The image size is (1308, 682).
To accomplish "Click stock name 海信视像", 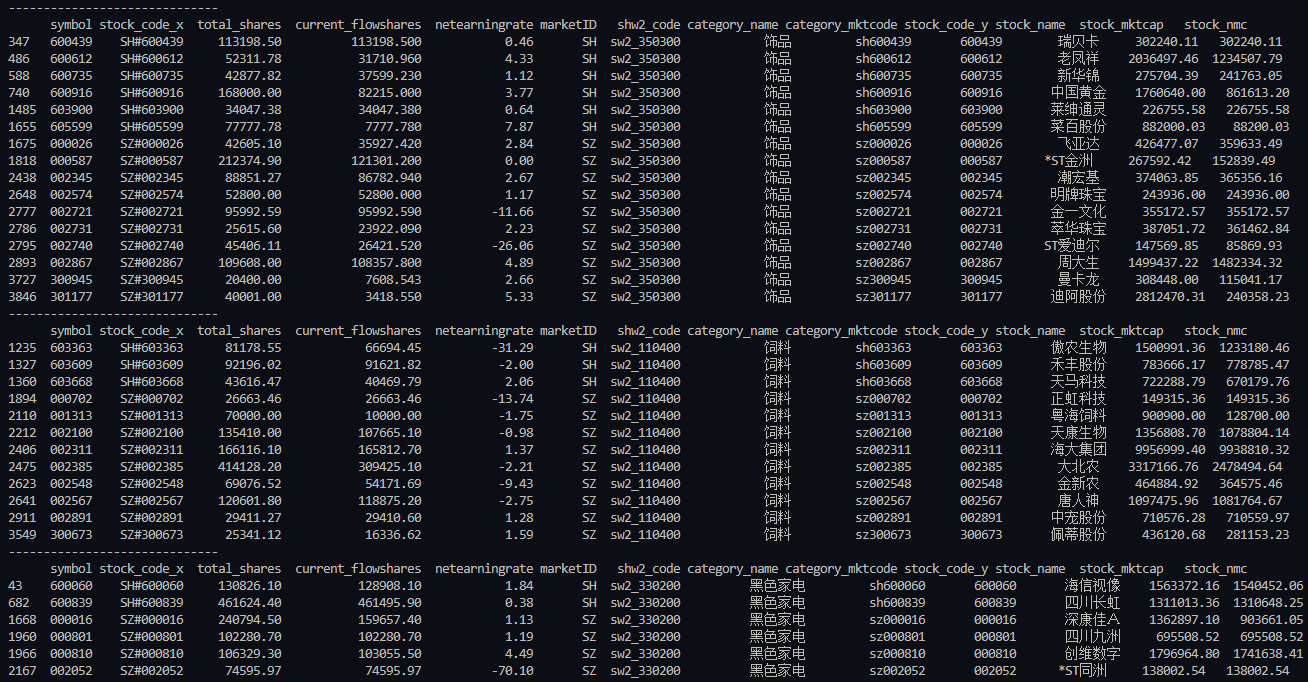I will (1092, 586).
